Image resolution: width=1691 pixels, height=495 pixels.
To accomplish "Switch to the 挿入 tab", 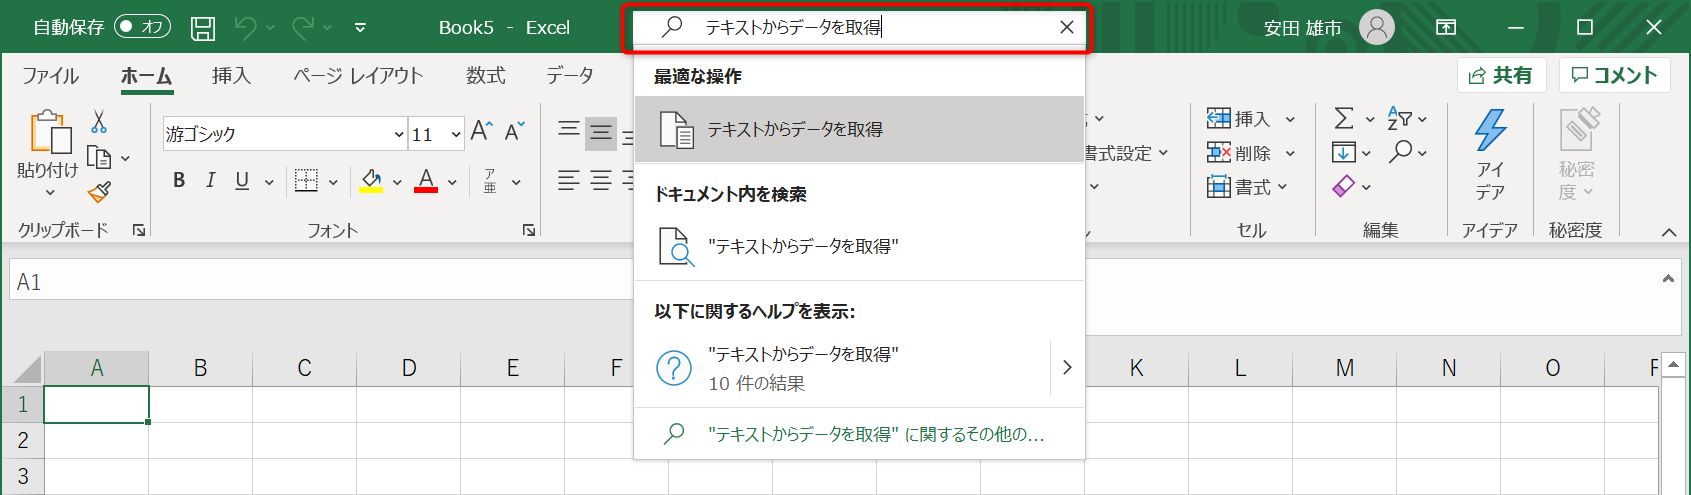I will [231, 76].
